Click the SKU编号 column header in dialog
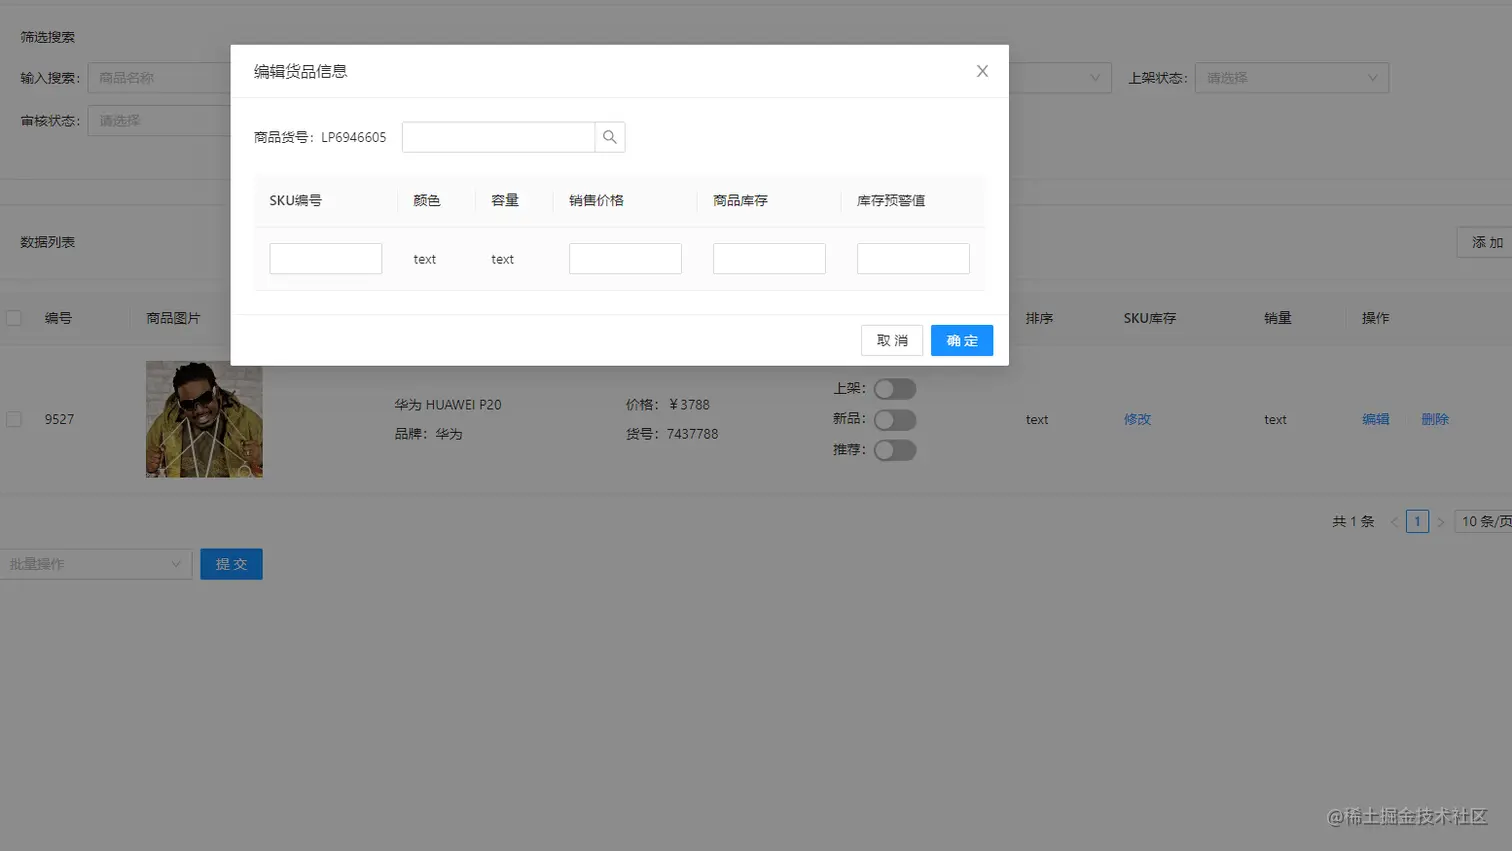 tap(296, 200)
